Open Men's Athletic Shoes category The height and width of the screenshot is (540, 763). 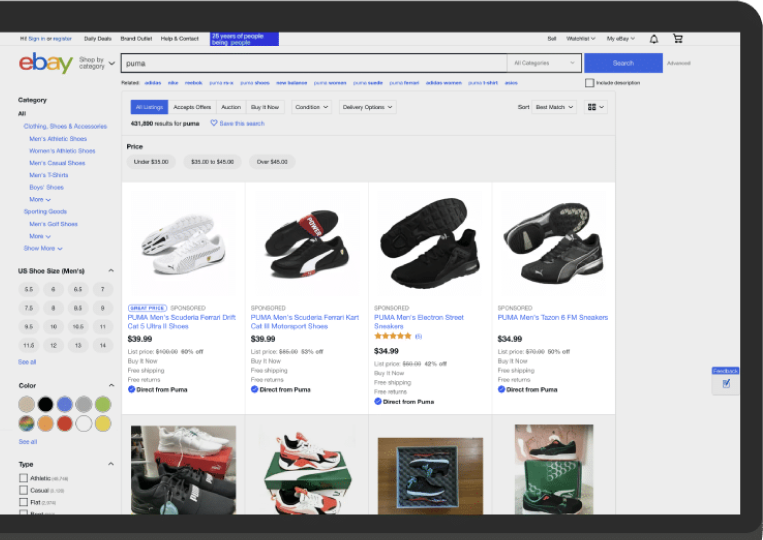click(58, 139)
